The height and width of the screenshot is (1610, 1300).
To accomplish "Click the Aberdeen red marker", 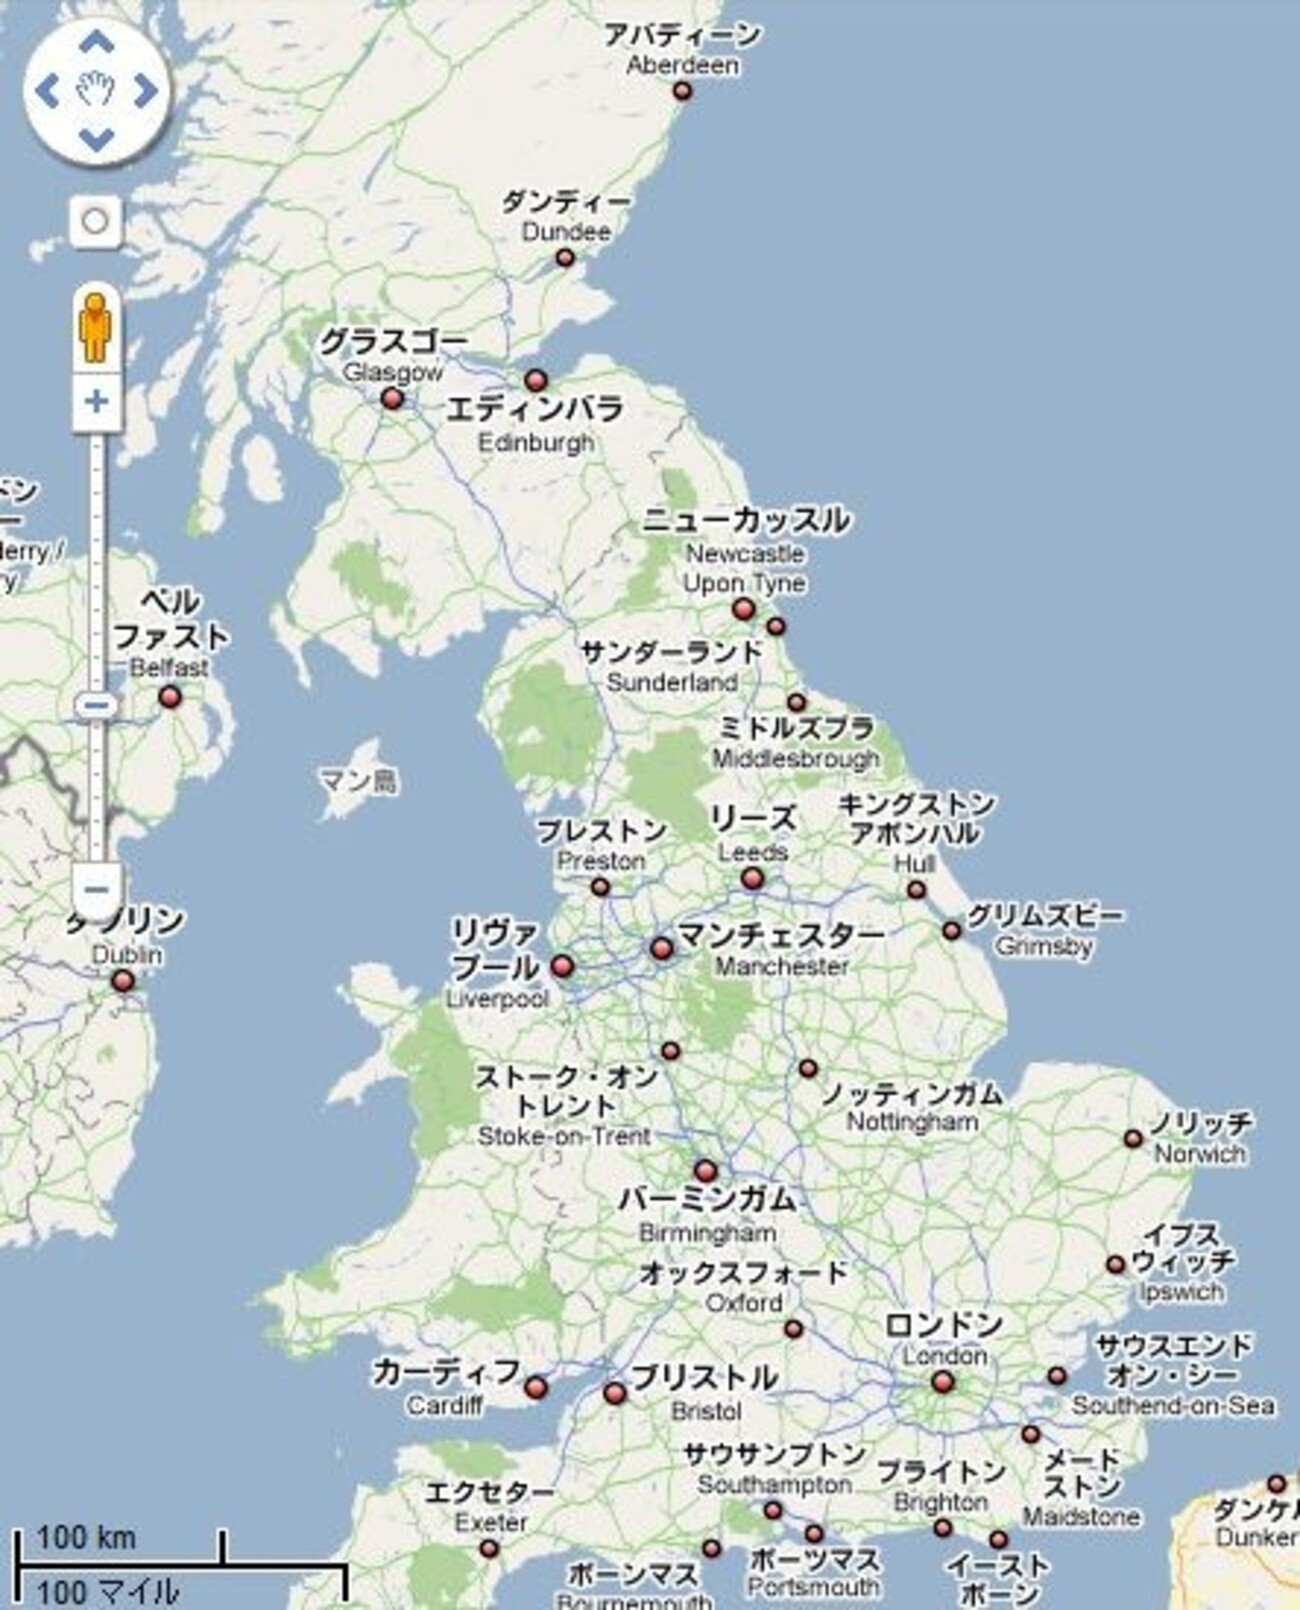I will point(683,91).
